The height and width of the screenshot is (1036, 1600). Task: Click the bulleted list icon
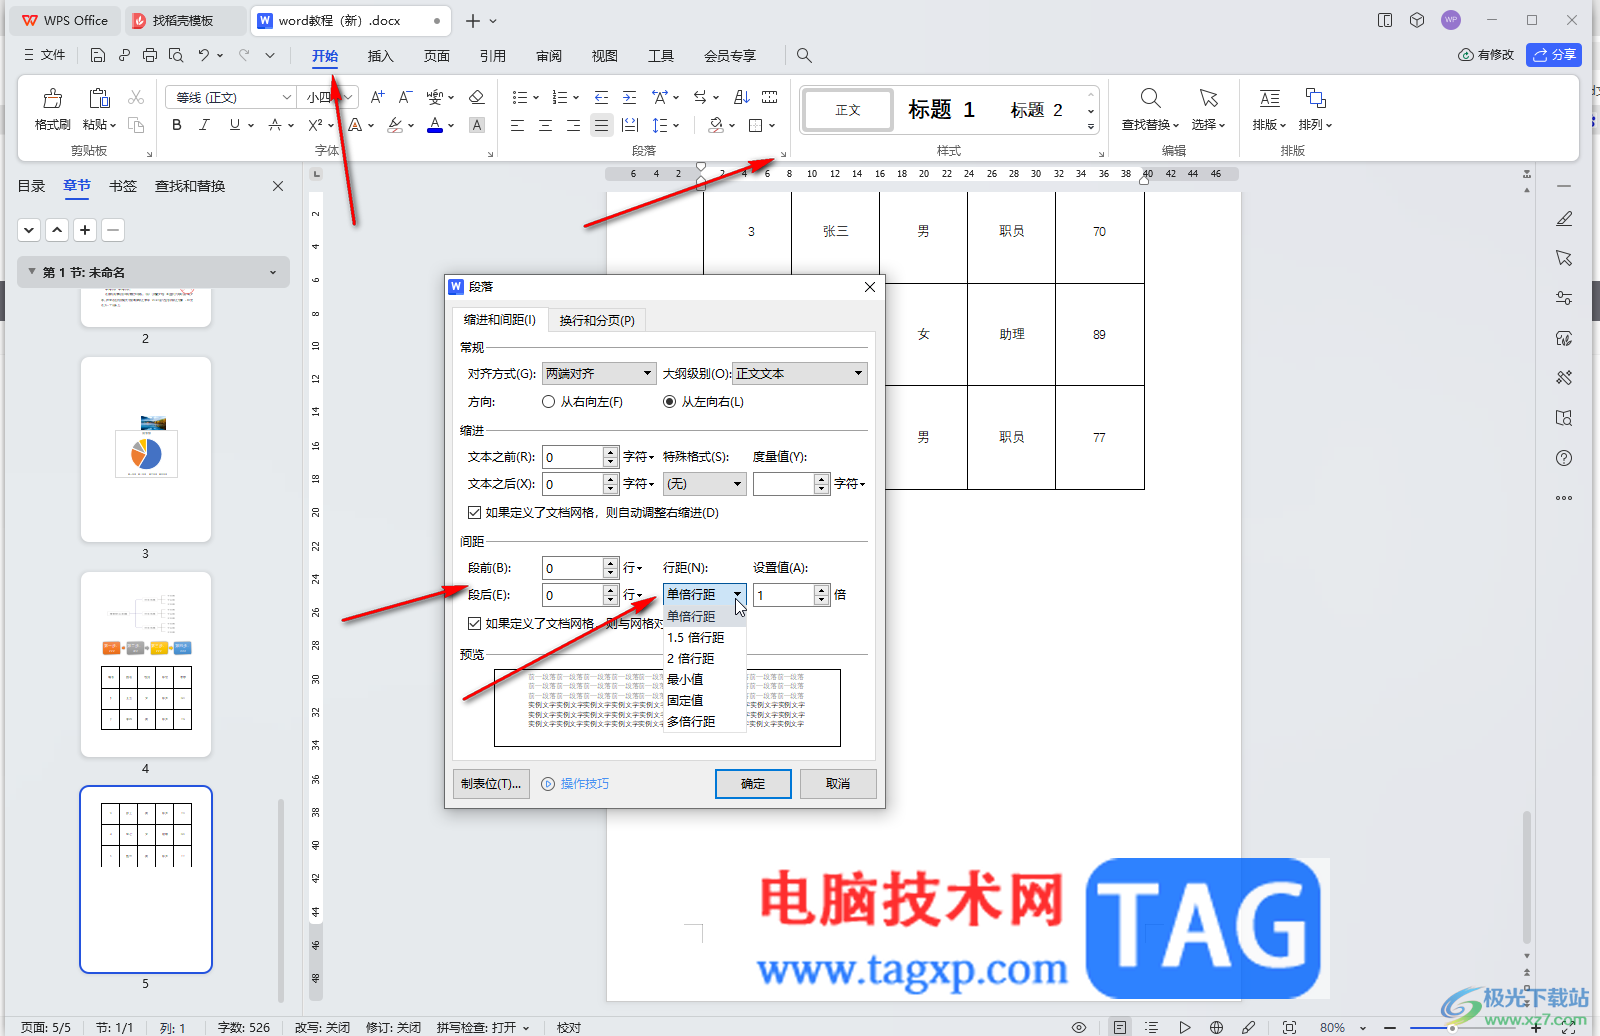[x=520, y=97]
